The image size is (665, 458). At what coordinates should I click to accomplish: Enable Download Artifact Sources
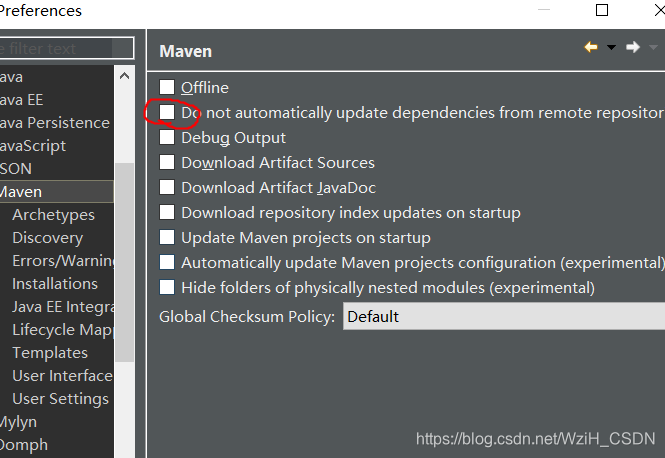coord(167,162)
